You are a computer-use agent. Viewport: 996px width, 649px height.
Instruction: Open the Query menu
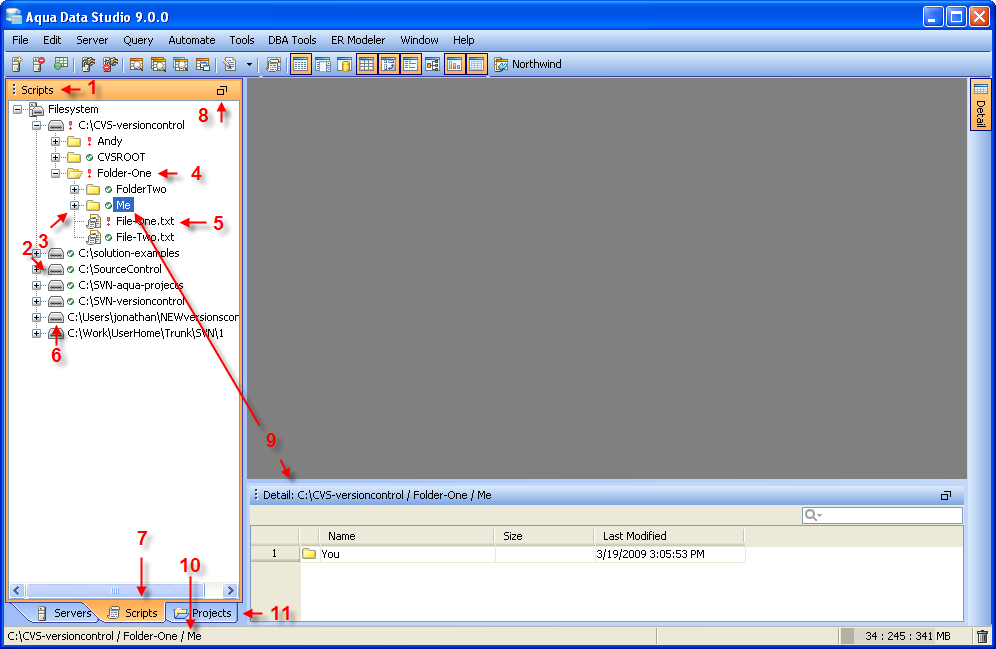click(x=138, y=40)
